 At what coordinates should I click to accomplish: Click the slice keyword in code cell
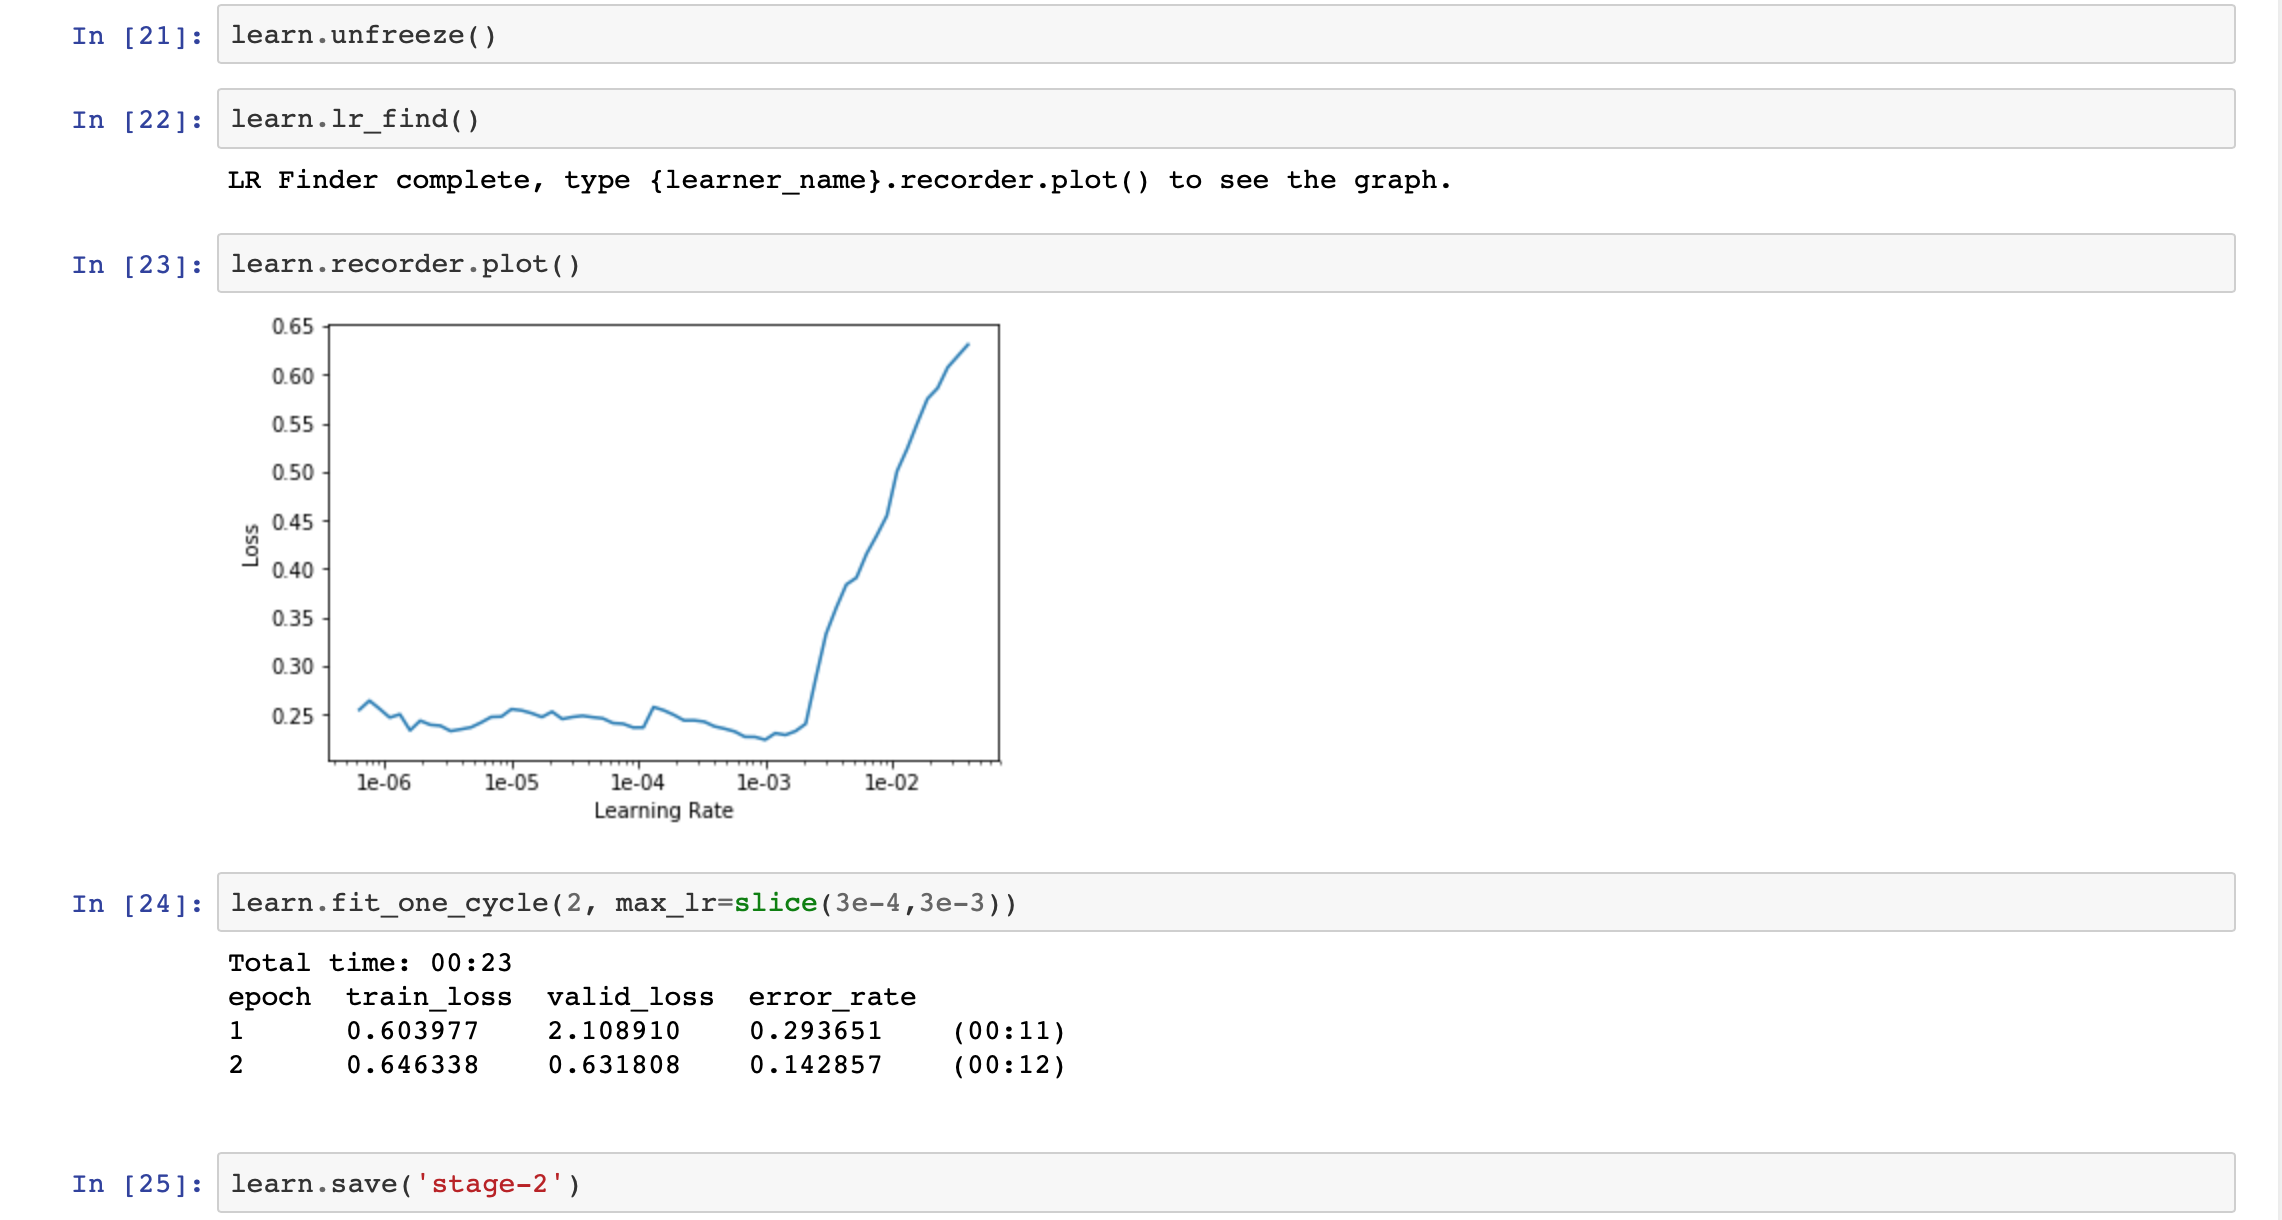[775, 903]
